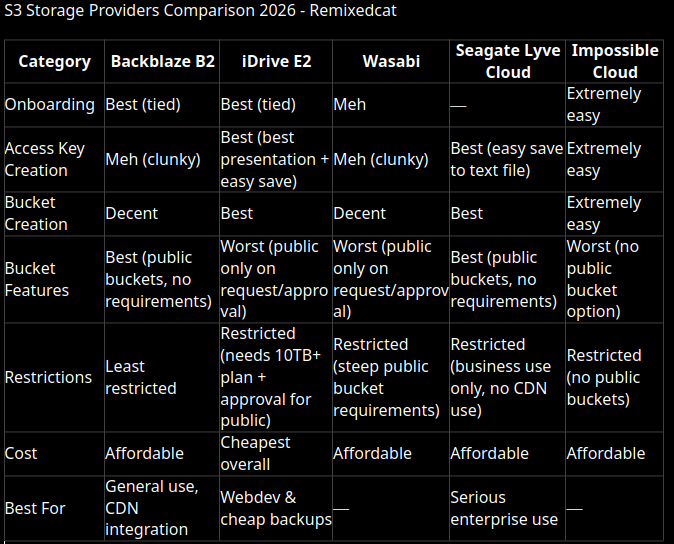The height and width of the screenshot is (544, 674).
Task: Click the Category header cell
Action: point(55,61)
